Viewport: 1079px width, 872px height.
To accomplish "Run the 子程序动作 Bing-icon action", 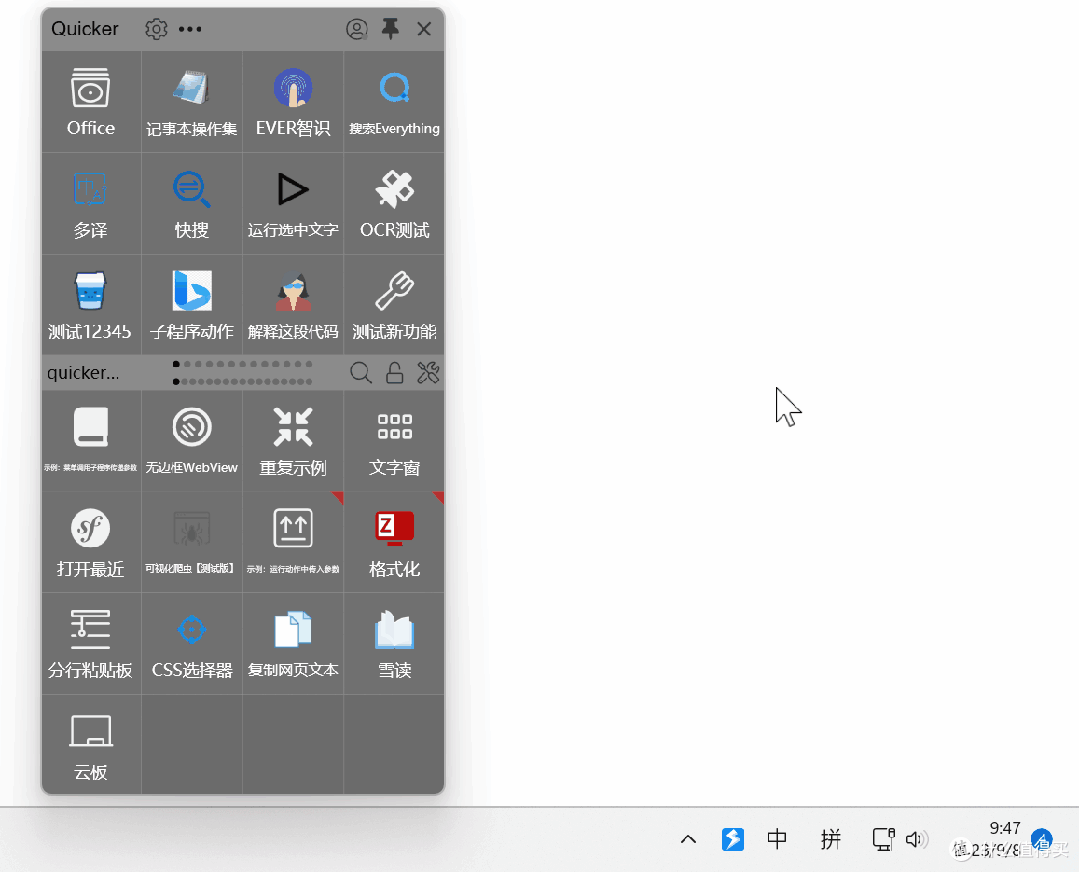I will pyautogui.click(x=191, y=305).
